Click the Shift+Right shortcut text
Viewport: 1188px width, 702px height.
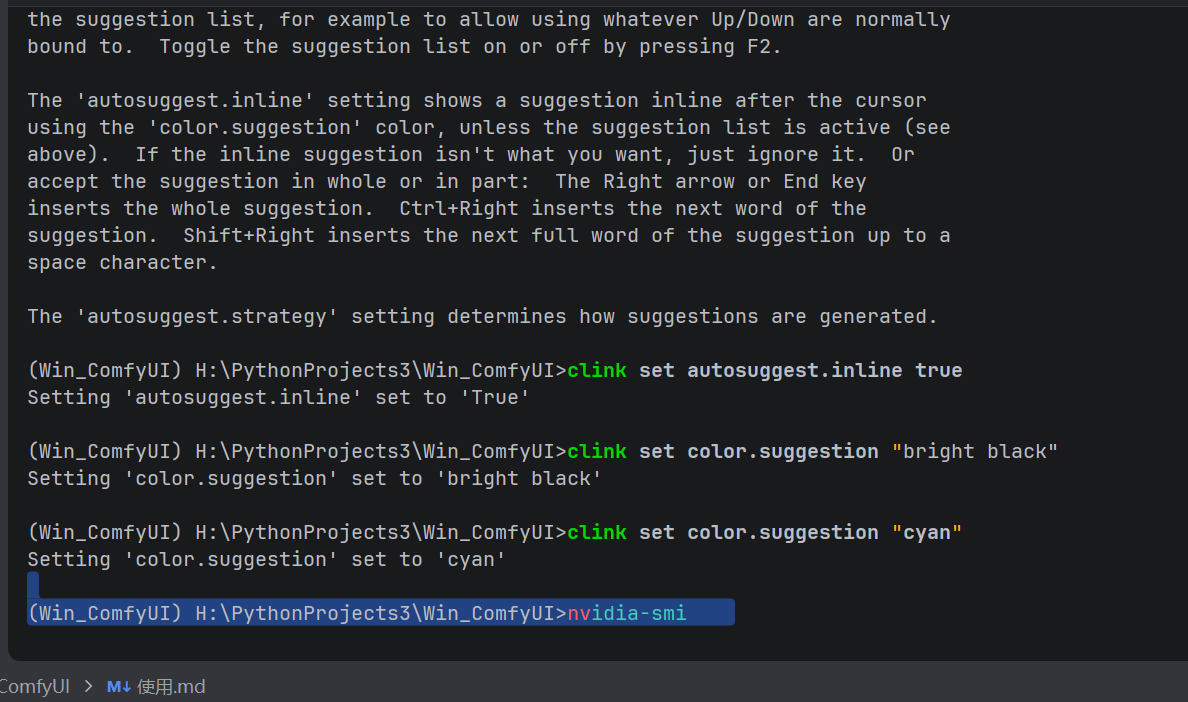tap(249, 236)
